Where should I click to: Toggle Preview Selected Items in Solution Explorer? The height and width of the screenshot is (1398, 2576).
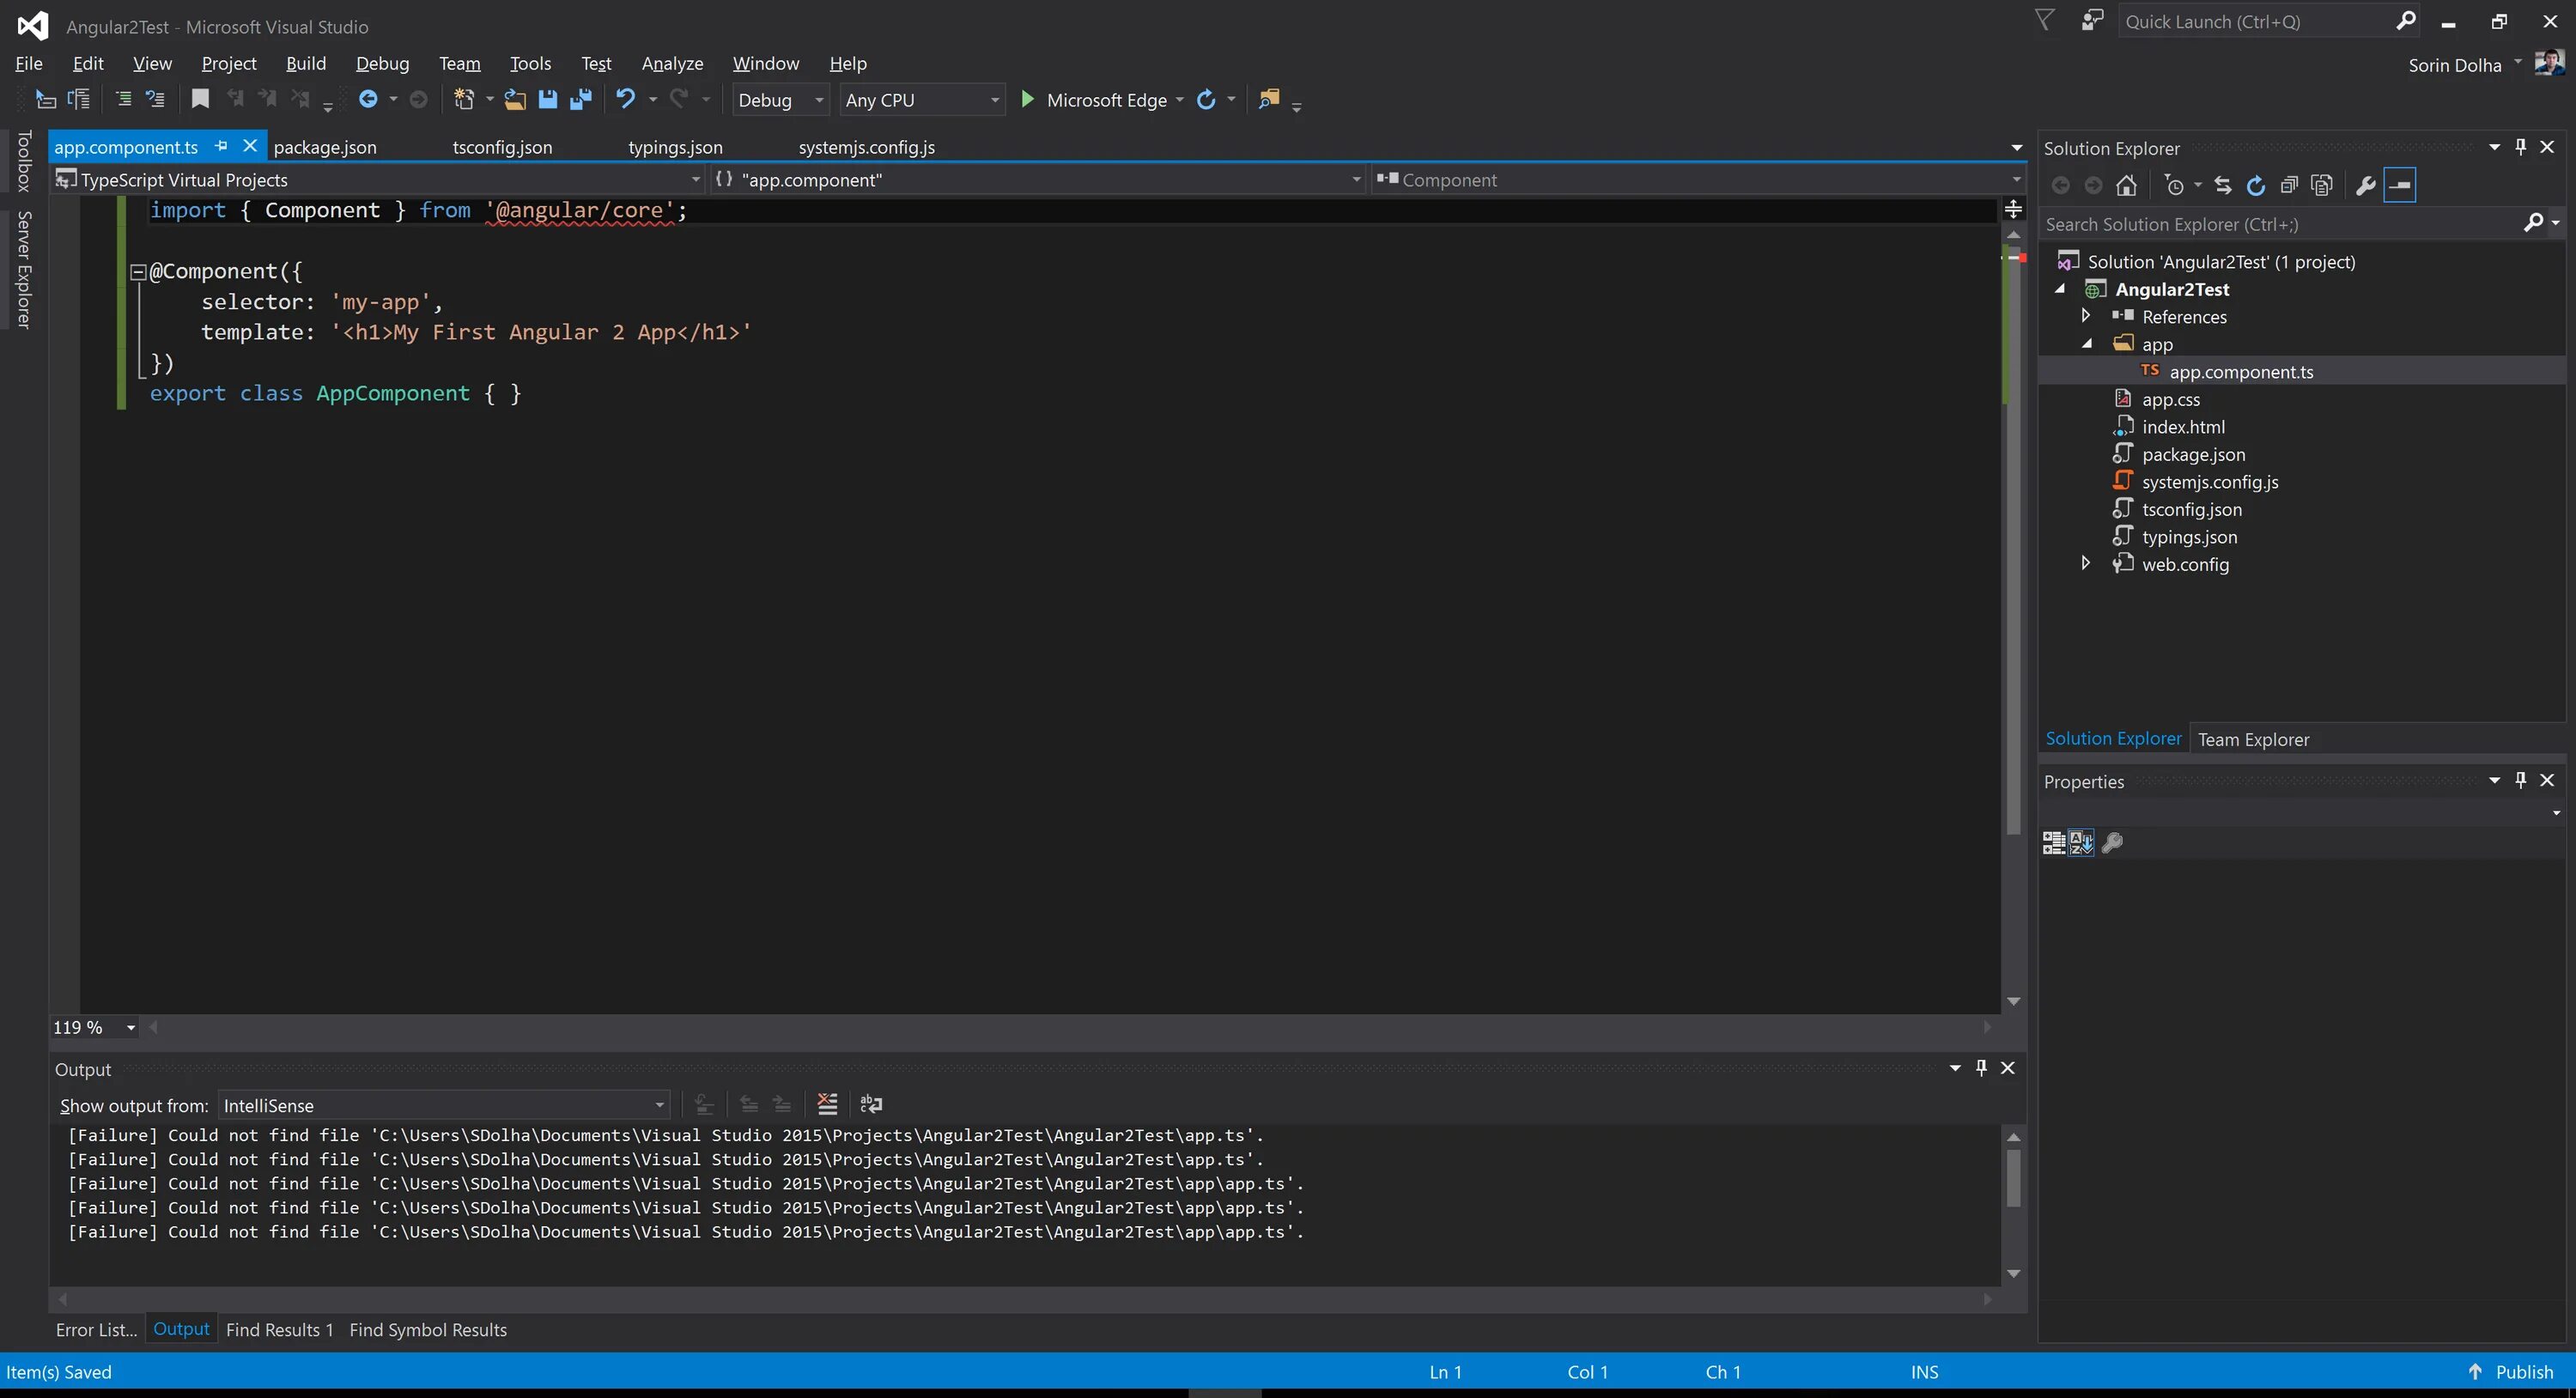point(2400,186)
